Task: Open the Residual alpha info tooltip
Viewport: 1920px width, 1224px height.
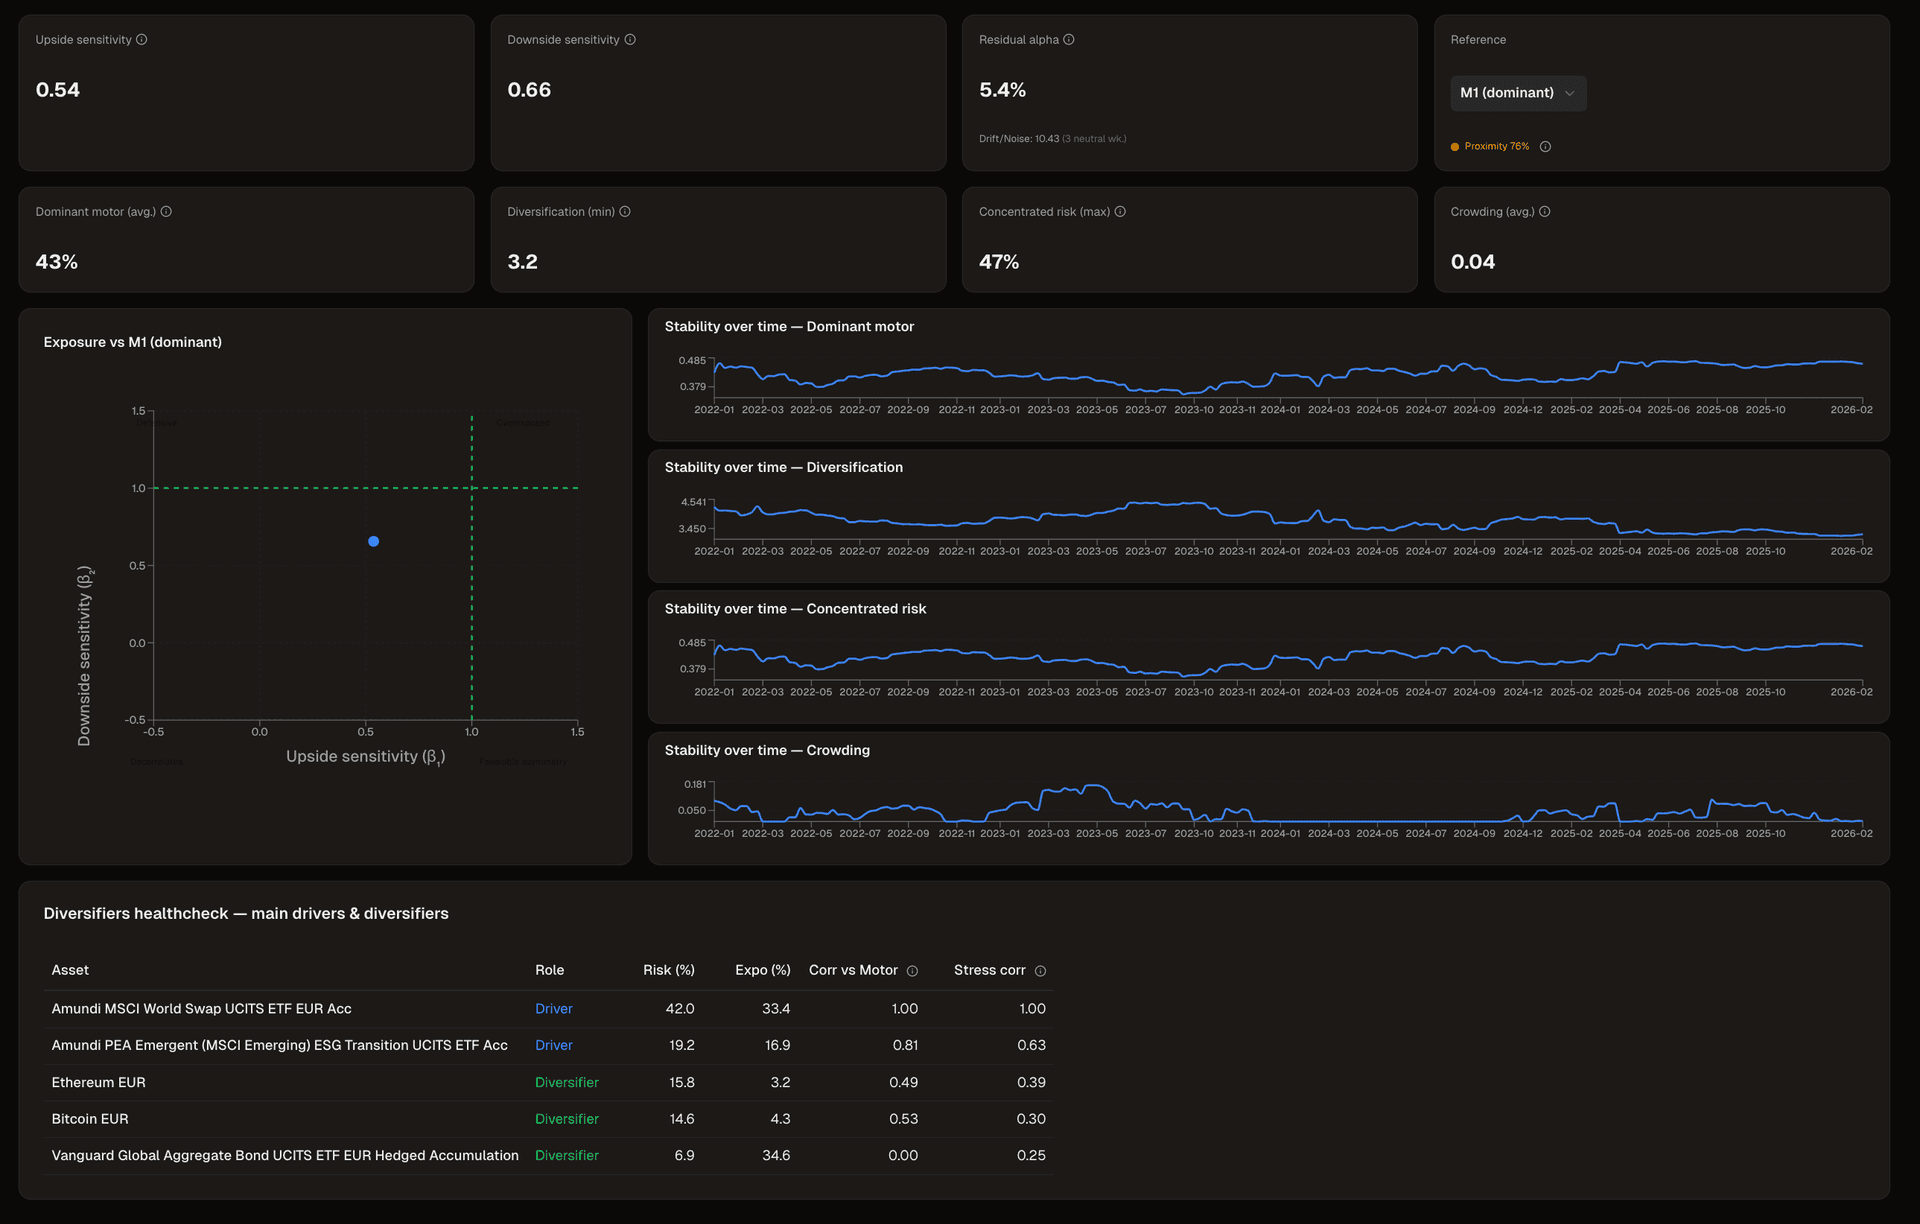Action: pyautogui.click(x=1068, y=39)
